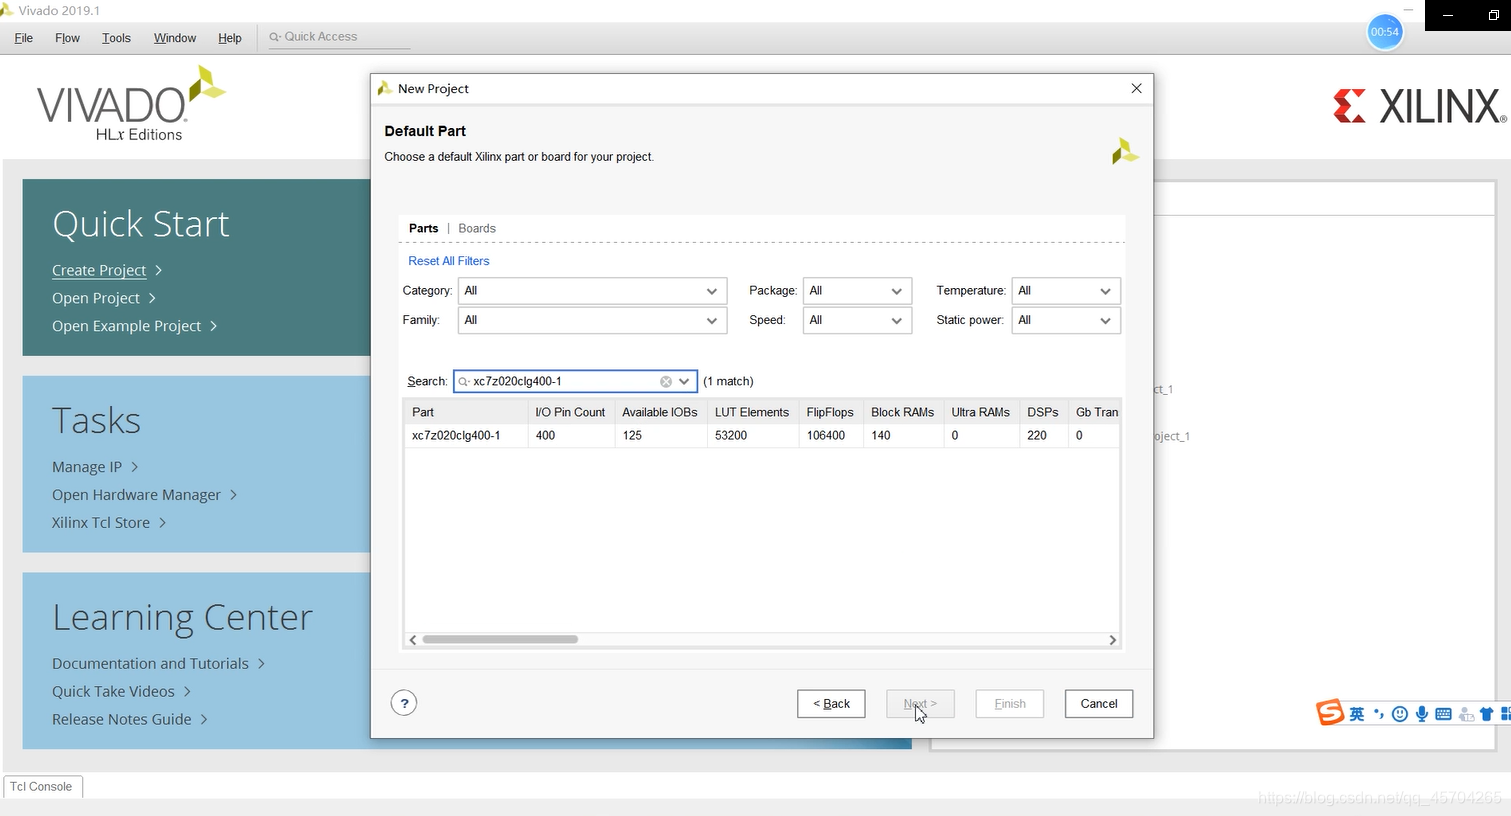Click the Open Example Project link
The width and height of the screenshot is (1511, 816).
coord(126,326)
